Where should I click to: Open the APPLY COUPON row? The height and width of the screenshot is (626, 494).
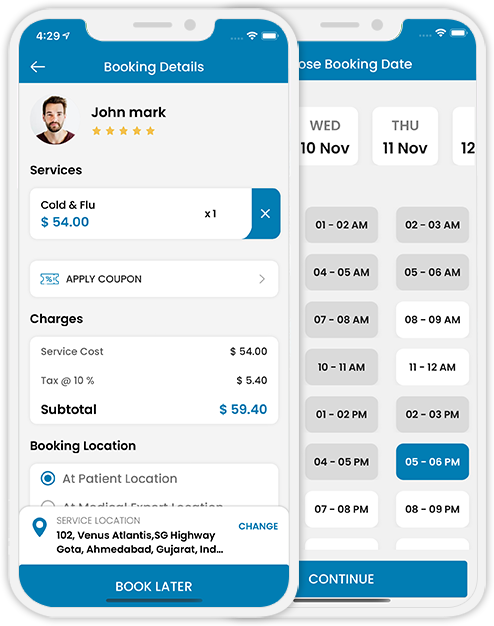tap(154, 279)
